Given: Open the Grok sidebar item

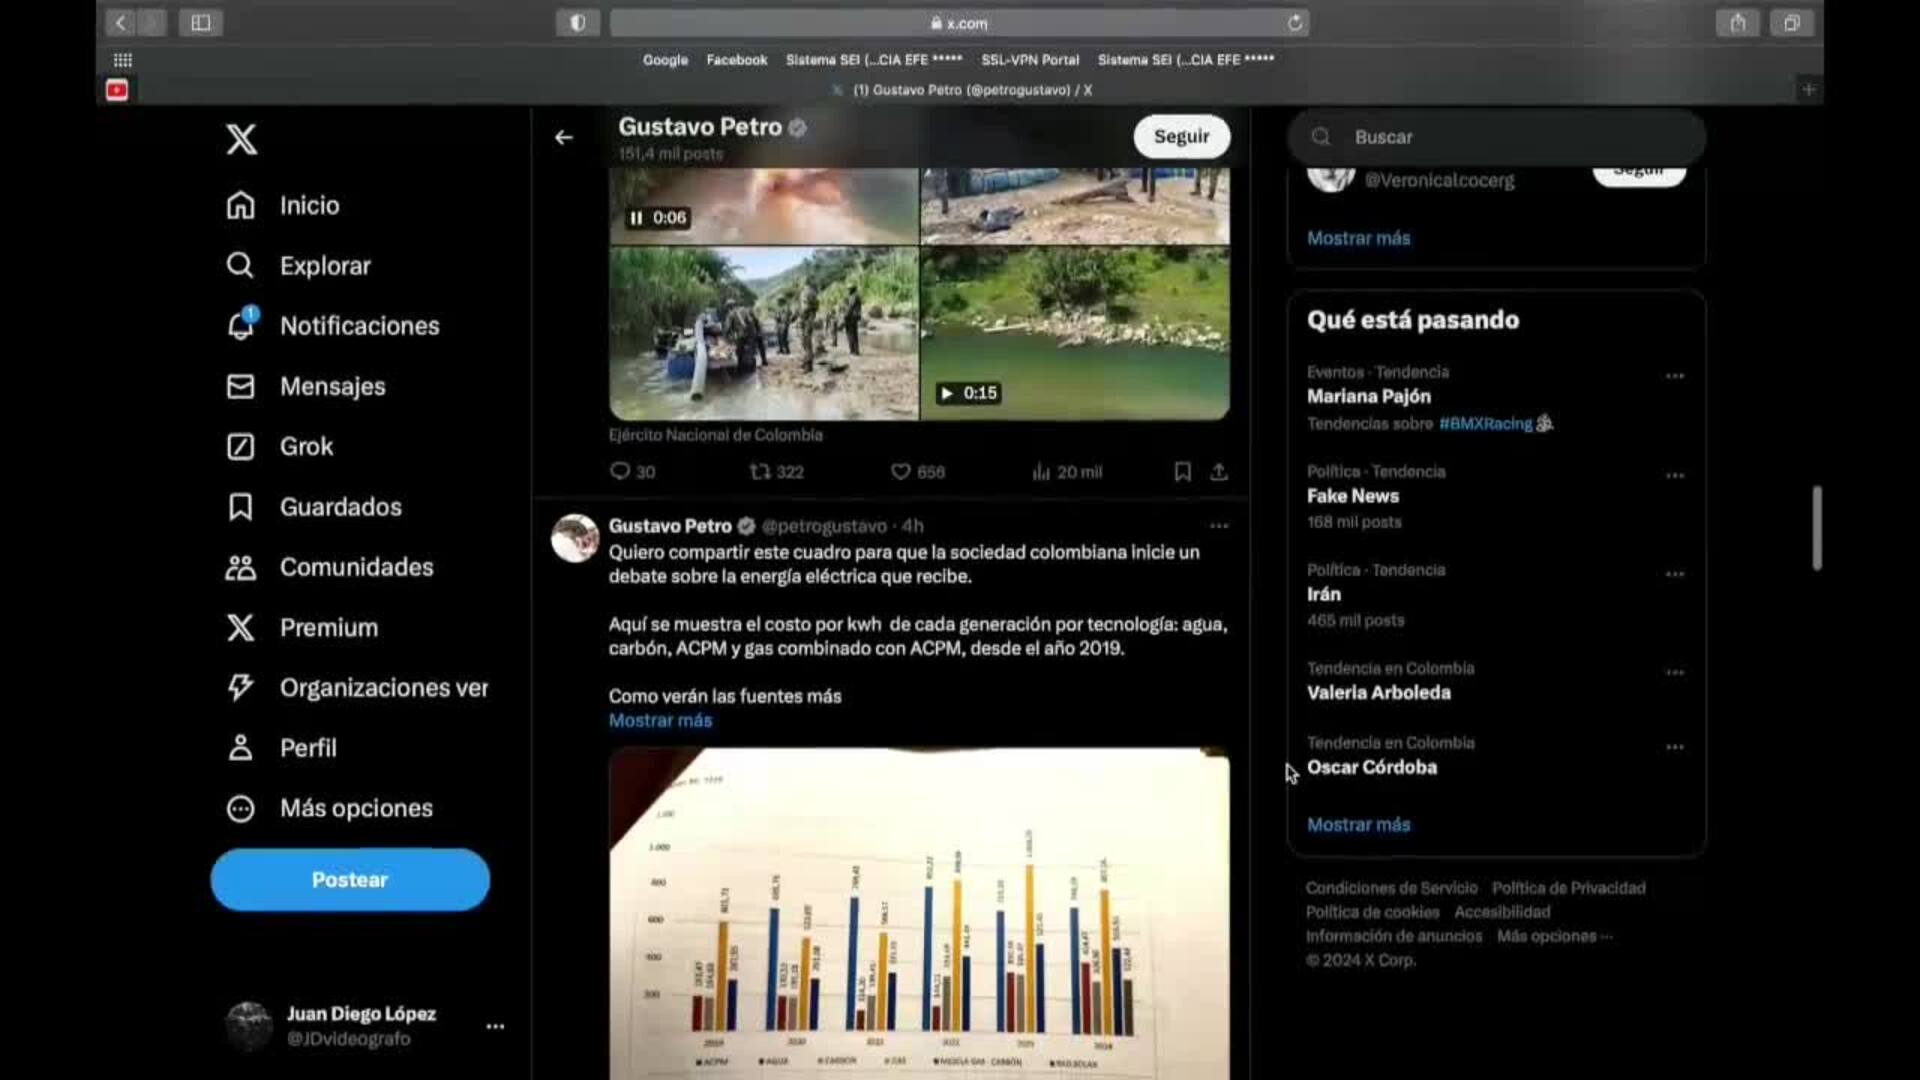Looking at the screenshot, I should click(x=306, y=447).
